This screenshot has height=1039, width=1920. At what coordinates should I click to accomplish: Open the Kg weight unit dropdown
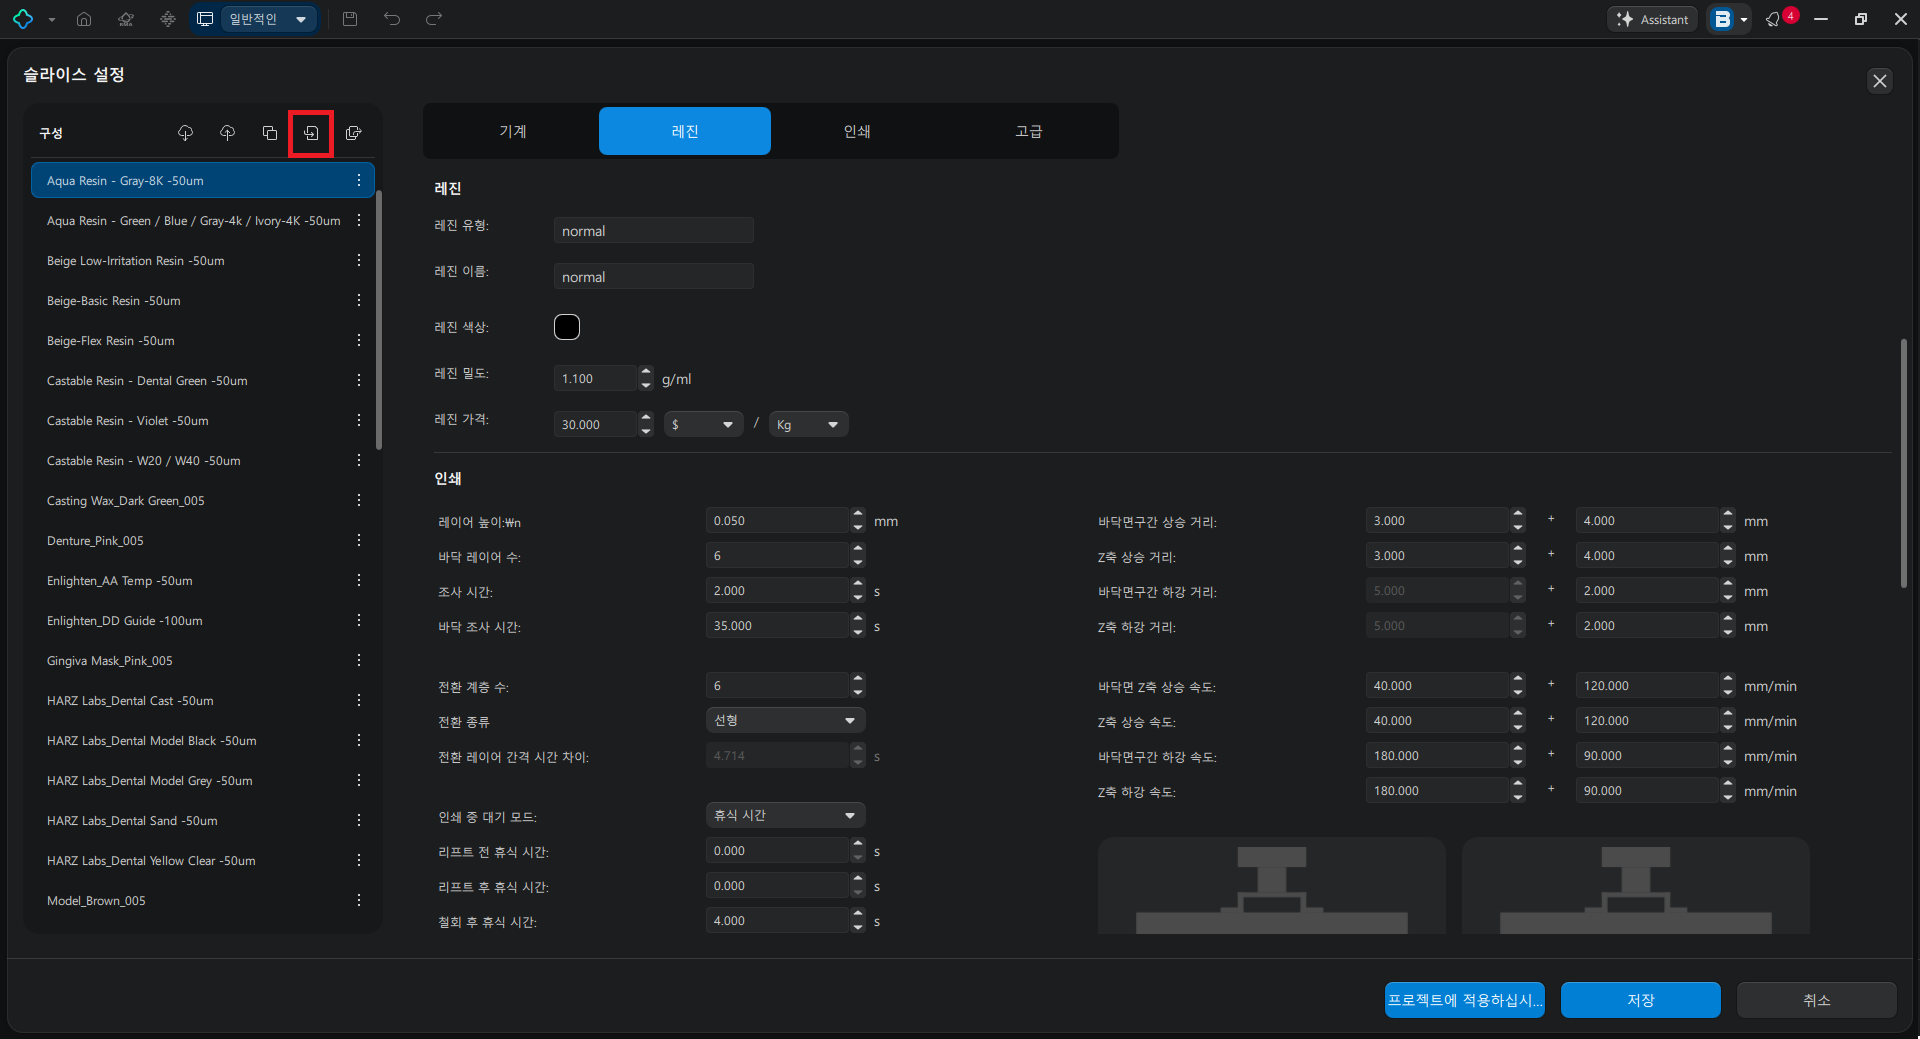[x=808, y=425]
